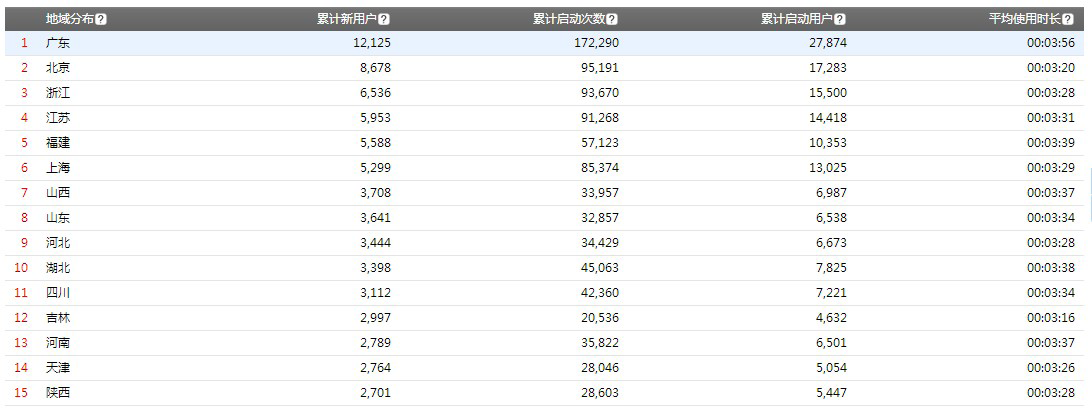Viewport: 1092px width, 408px height.
Task: Click the 上海 region name
Action: [58, 168]
